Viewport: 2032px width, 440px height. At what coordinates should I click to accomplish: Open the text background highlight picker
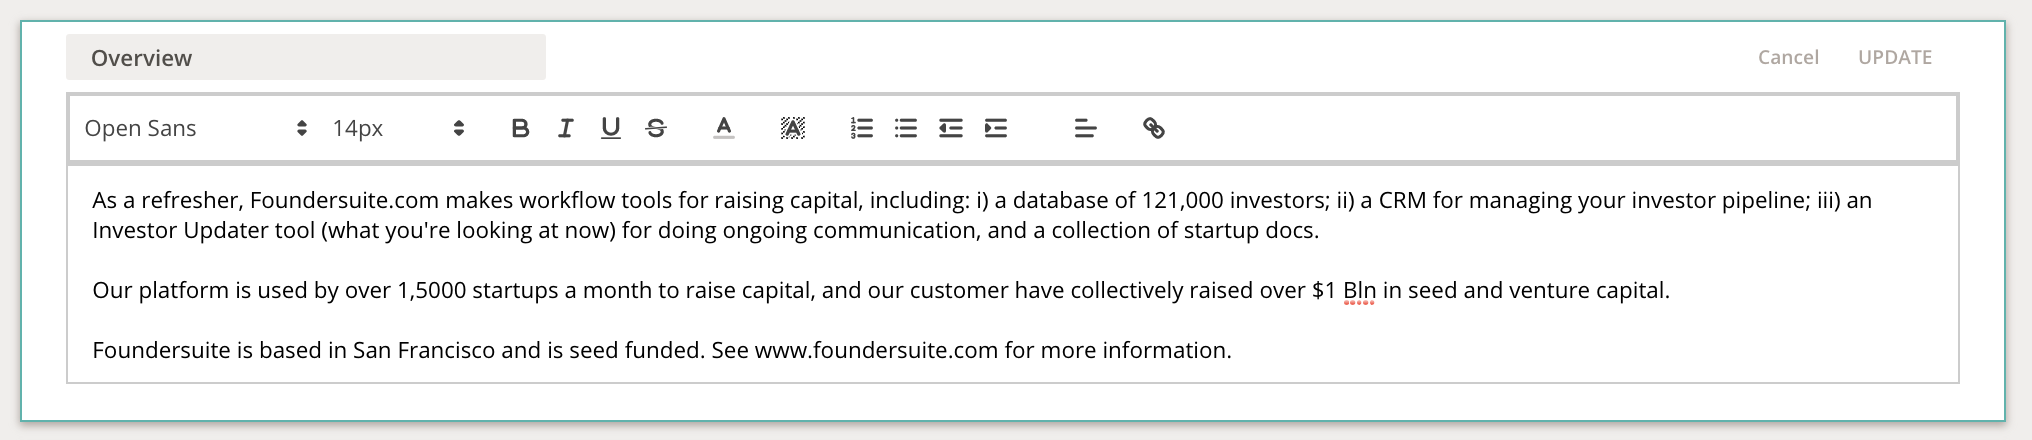(792, 128)
